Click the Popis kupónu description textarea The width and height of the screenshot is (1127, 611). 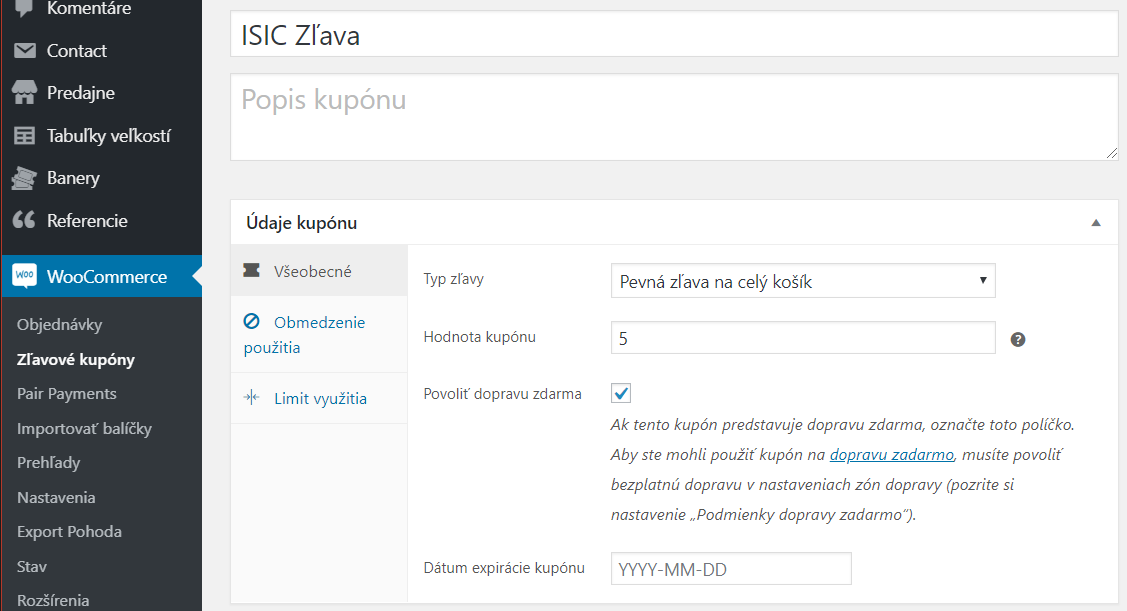[673, 117]
